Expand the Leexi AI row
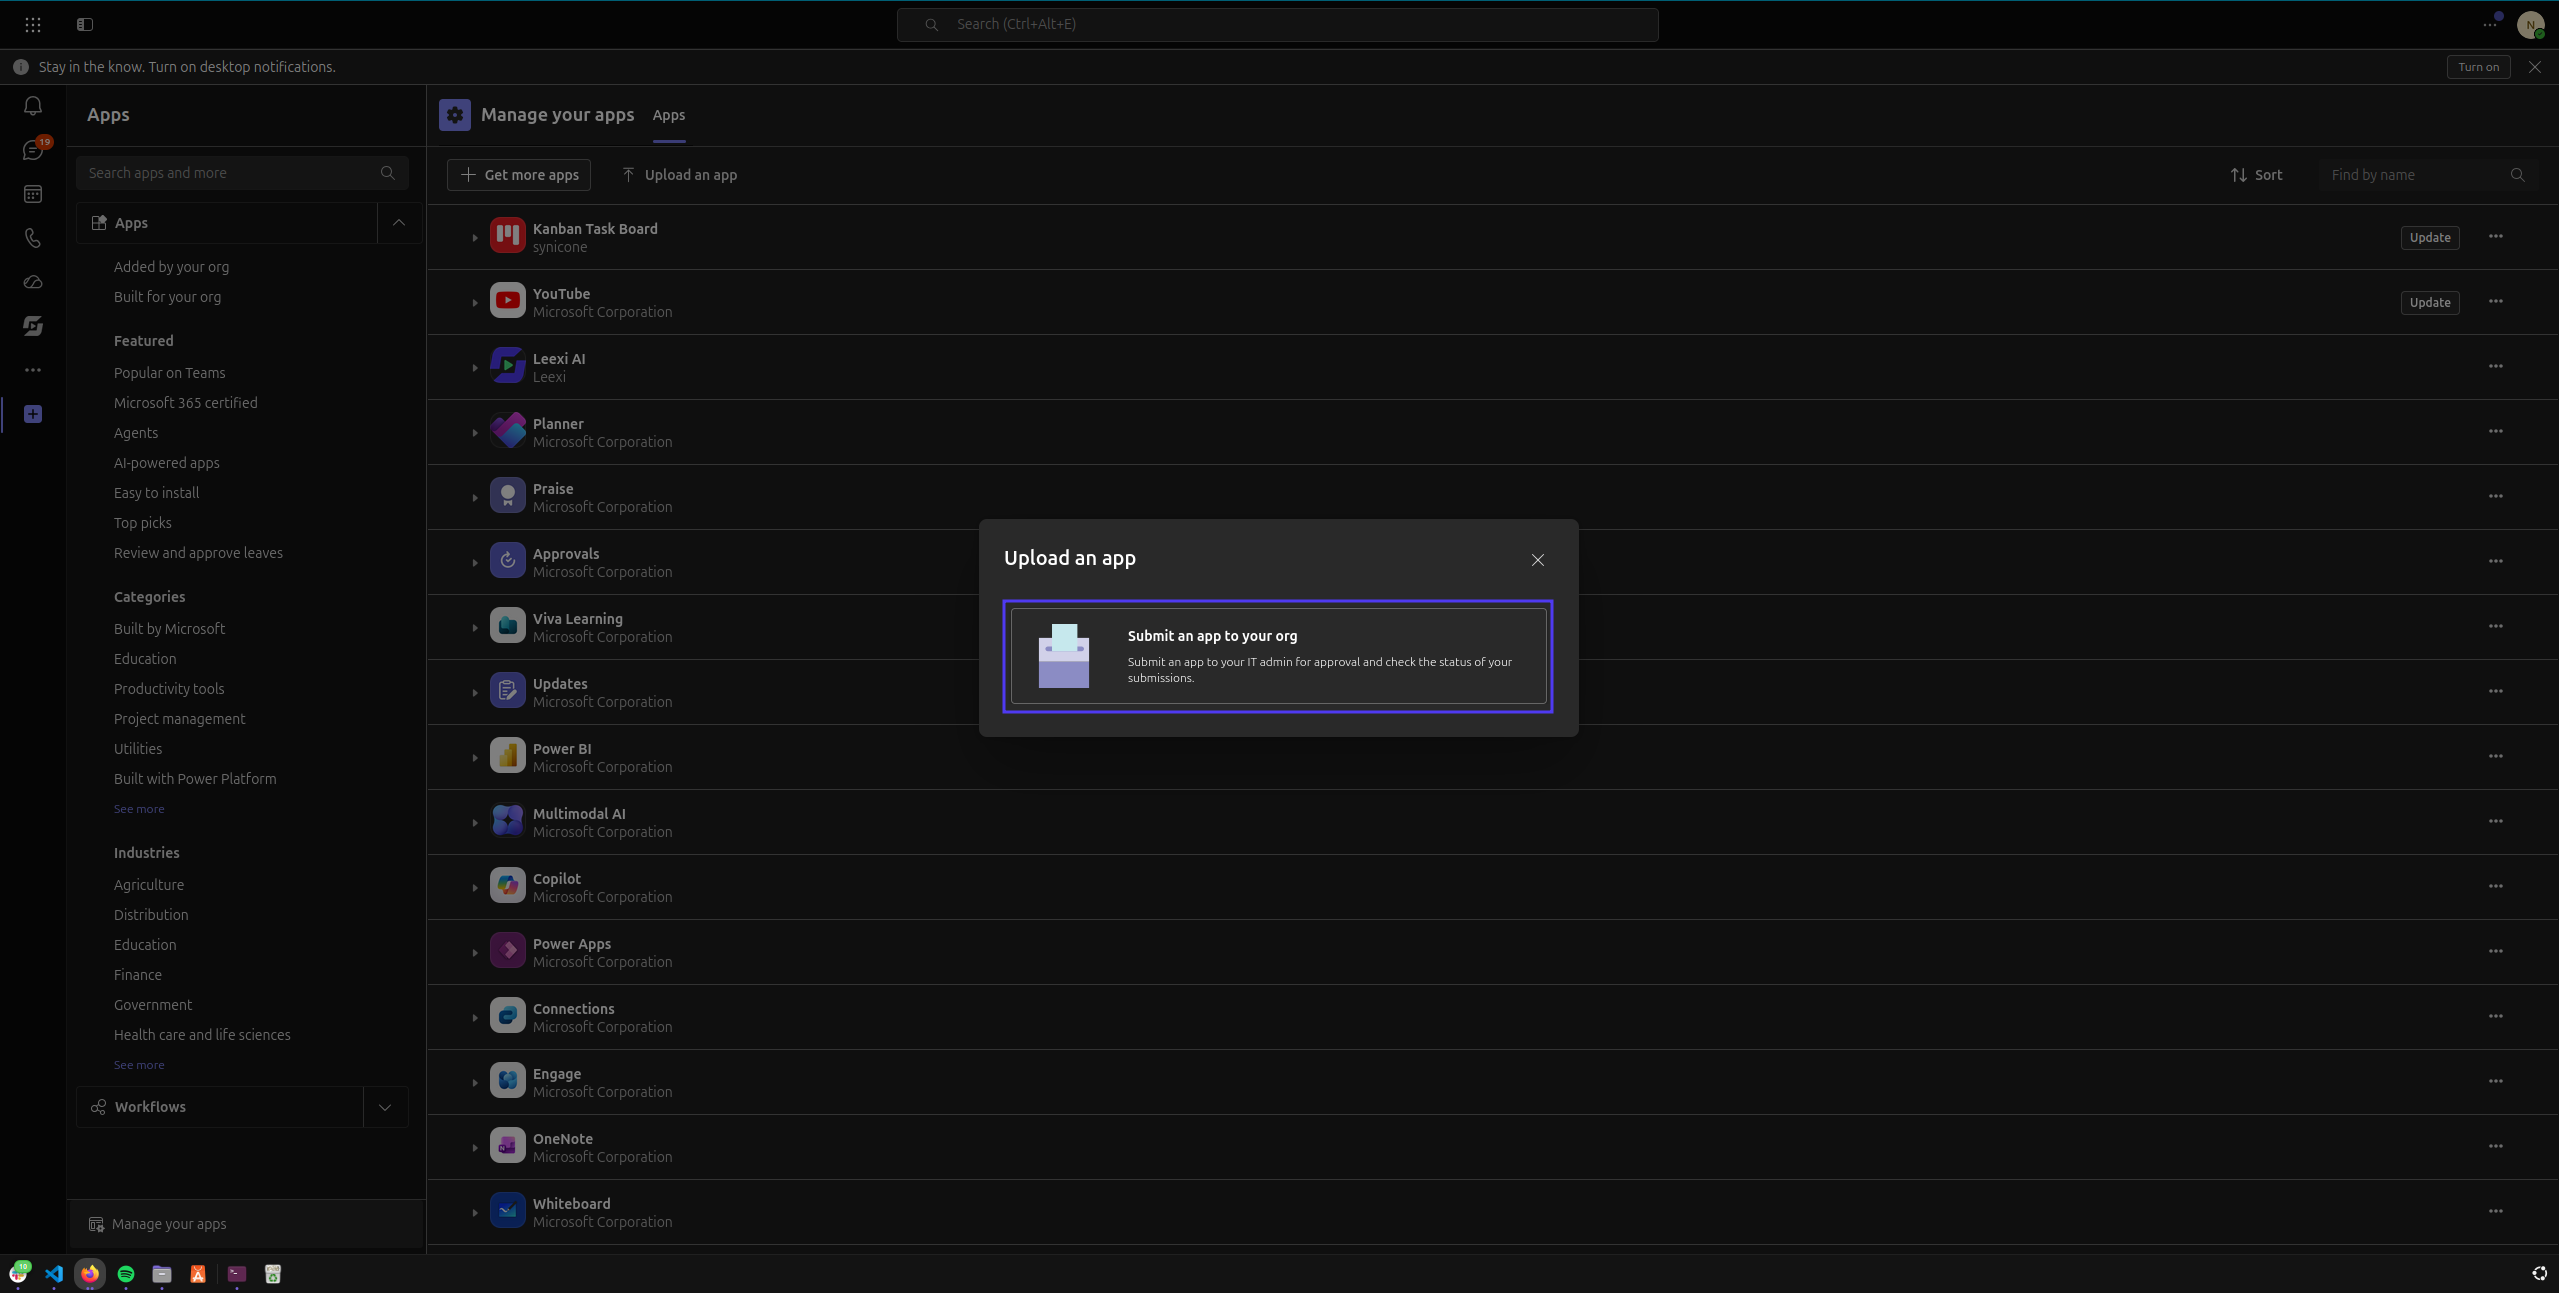Viewport: 2559px width, 1293px height. pos(474,368)
